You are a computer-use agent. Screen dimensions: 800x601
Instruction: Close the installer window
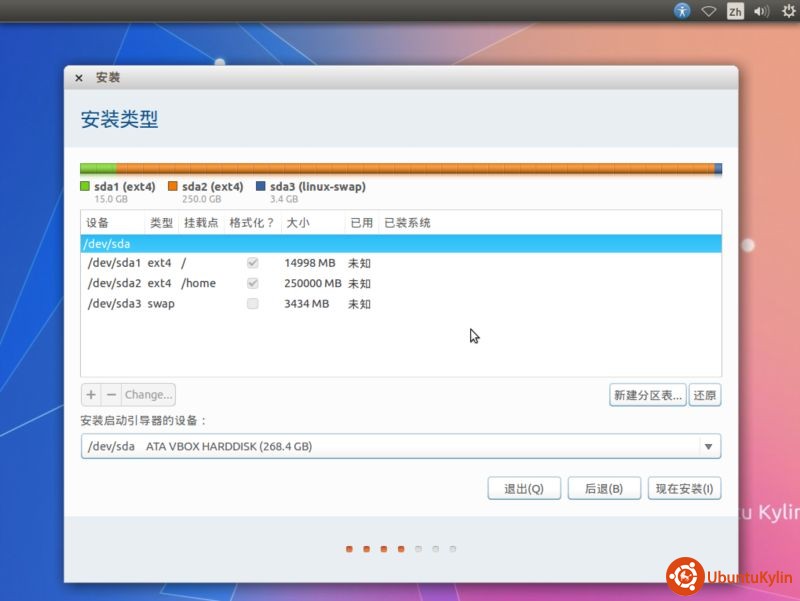click(79, 78)
